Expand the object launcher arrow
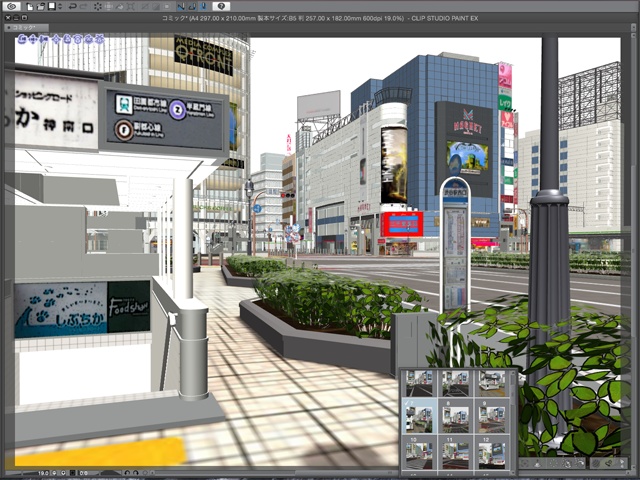Screen dimensions: 640x480 (x=622, y=463)
